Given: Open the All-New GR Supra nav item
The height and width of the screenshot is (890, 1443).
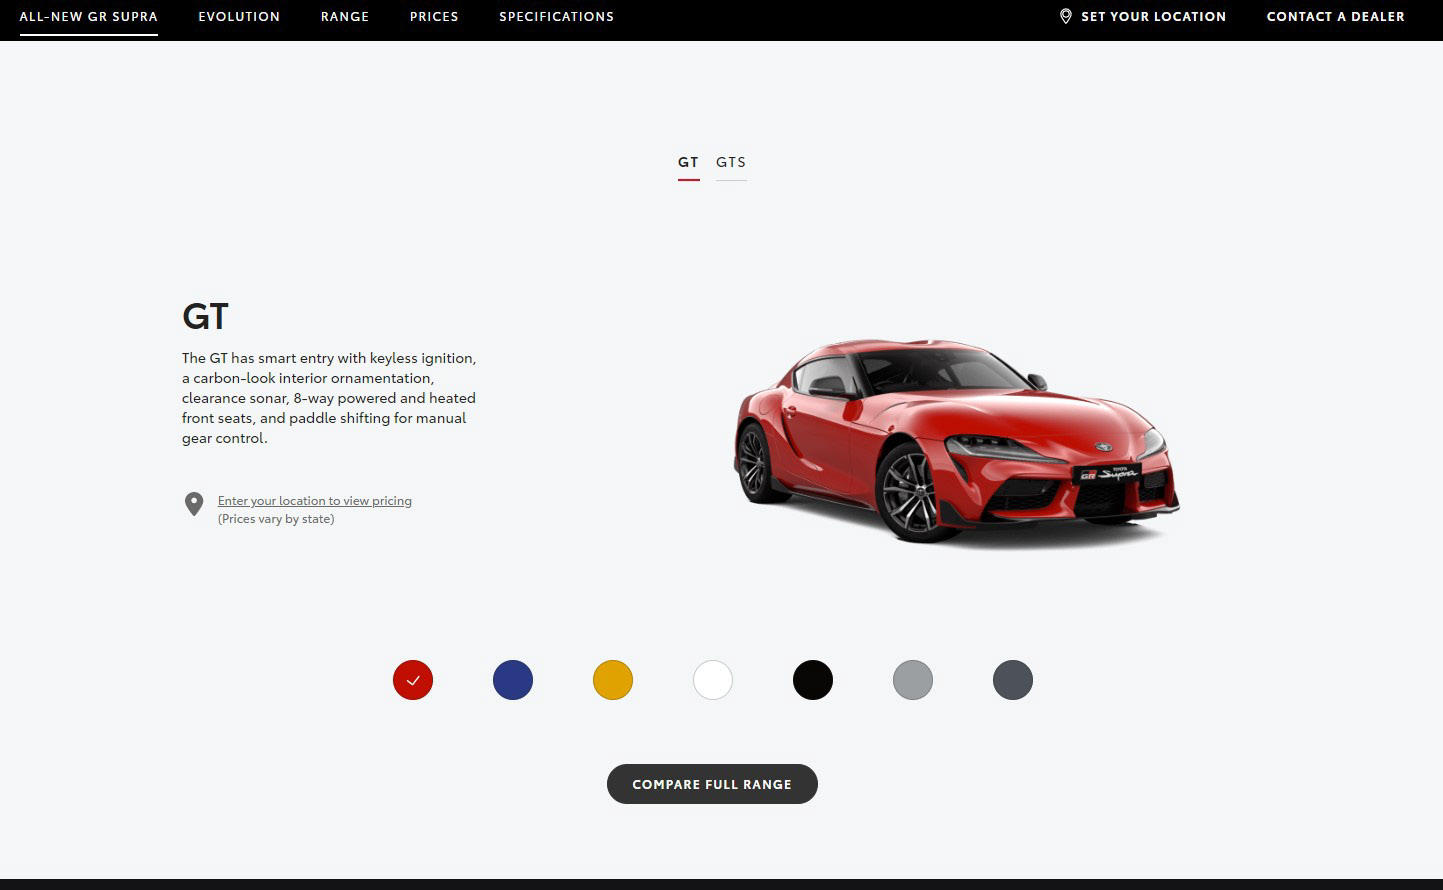Looking at the screenshot, I should 88,17.
